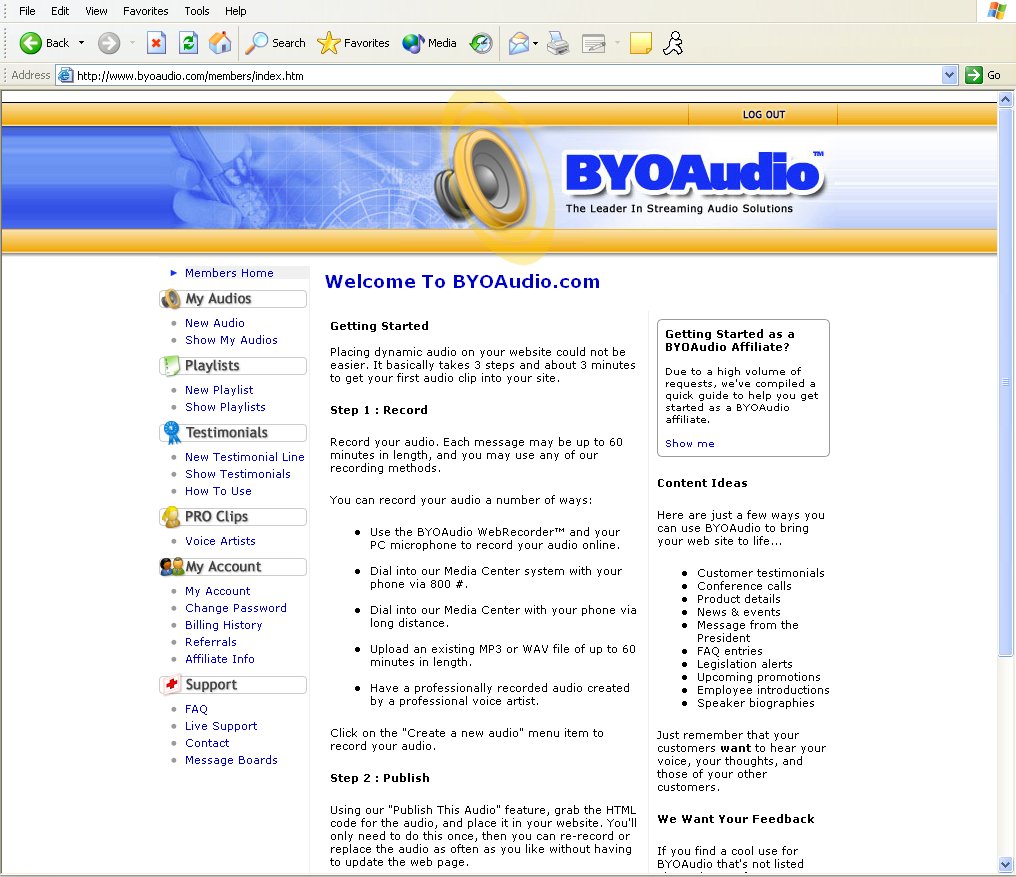The height and width of the screenshot is (877, 1016).
Task: Open the File menu
Action: (27, 11)
